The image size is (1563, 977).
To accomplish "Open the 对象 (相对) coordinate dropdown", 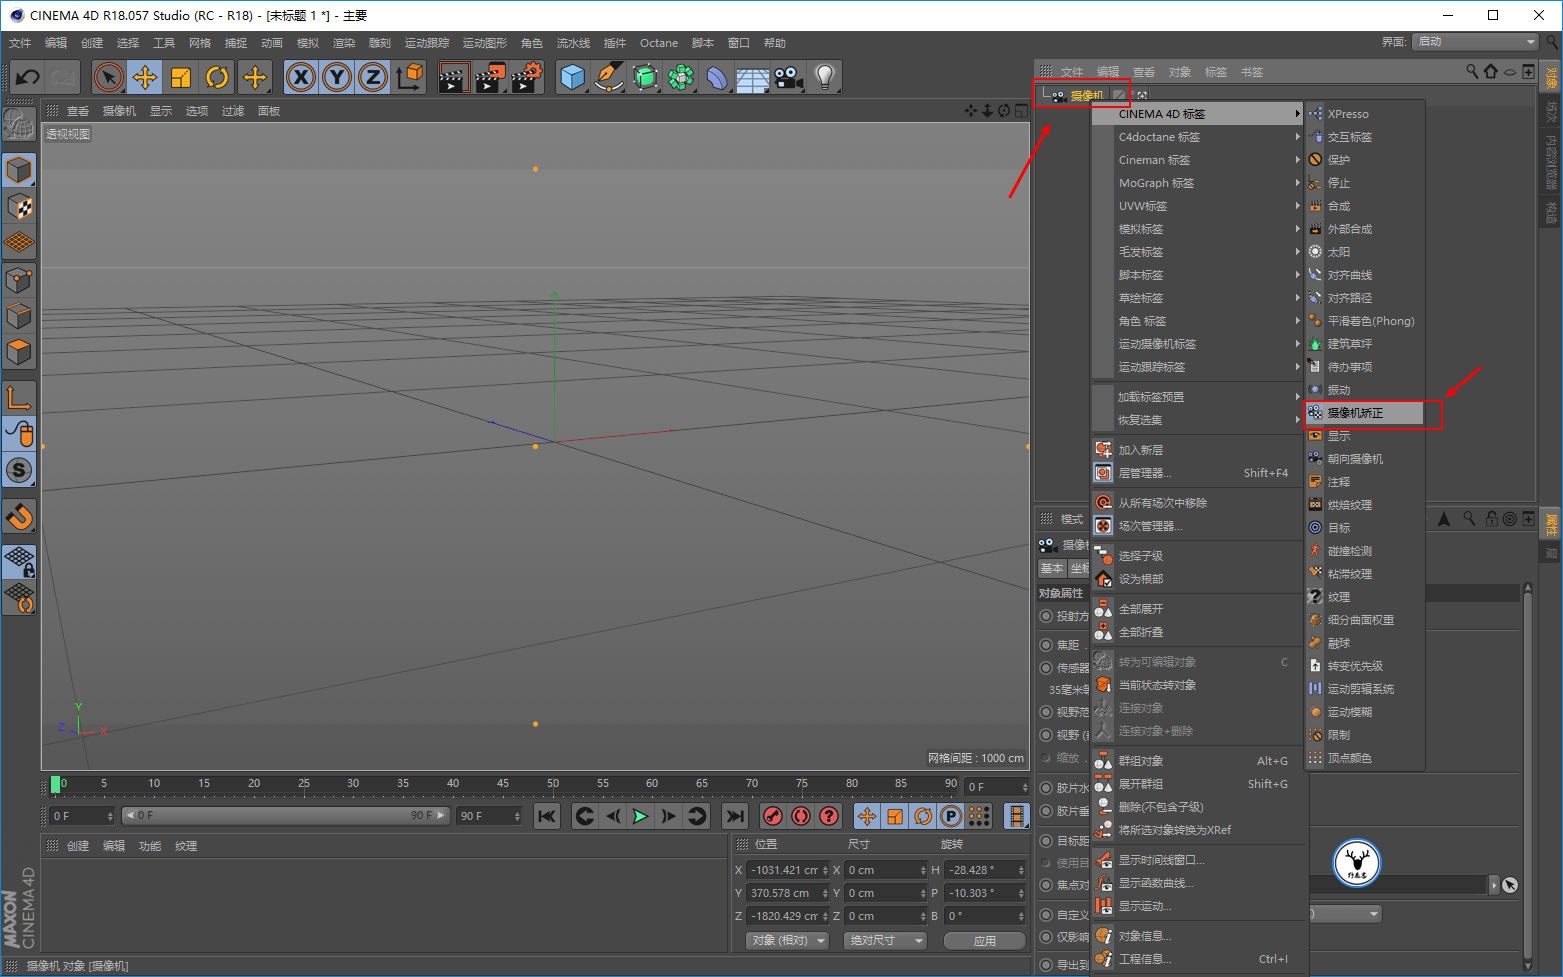I will point(788,941).
